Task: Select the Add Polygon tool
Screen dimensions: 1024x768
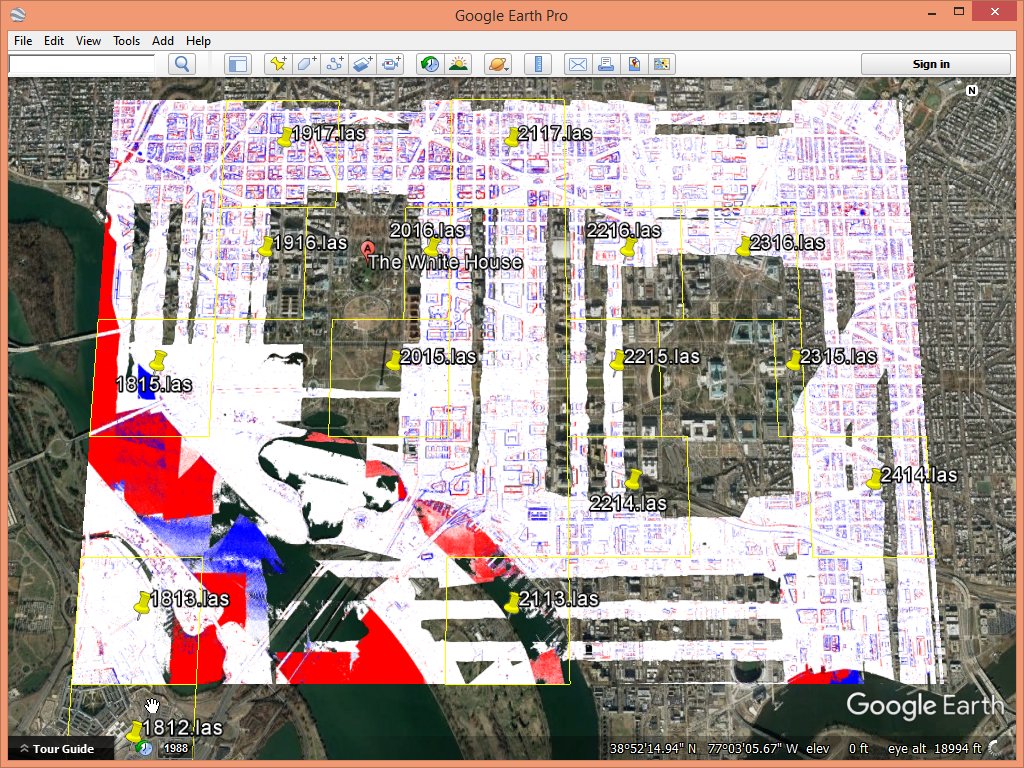Action: tap(306, 64)
